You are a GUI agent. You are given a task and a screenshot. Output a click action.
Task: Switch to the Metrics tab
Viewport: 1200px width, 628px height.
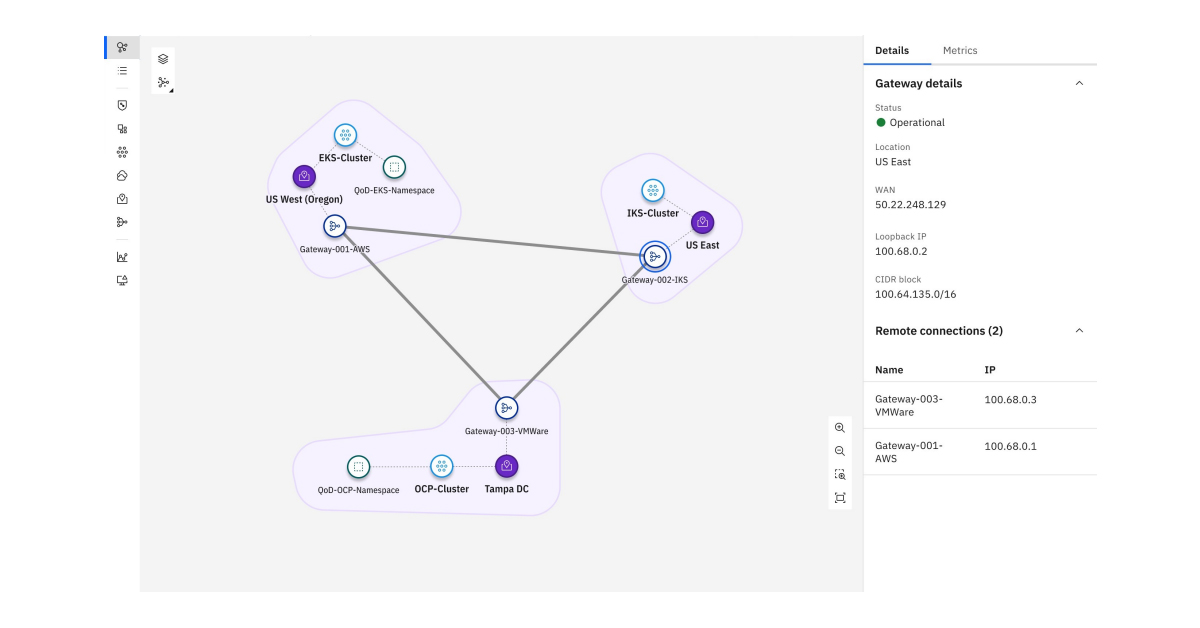[960, 50]
